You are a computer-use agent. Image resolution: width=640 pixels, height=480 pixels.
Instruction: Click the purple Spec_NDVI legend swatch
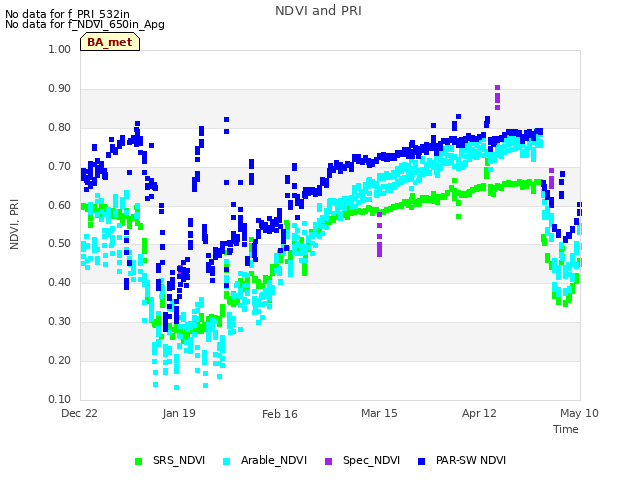(329, 461)
